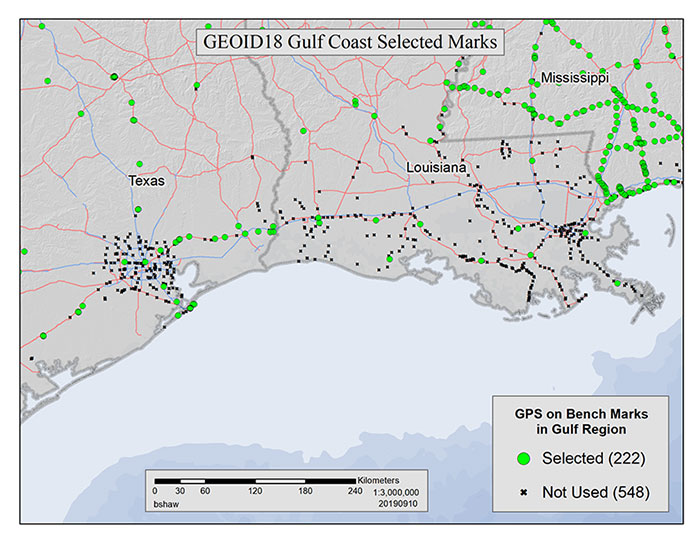The height and width of the screenshot is (541, 700).
Task: Click the "Not Used (548)" legend text
Action: (592, 492)
